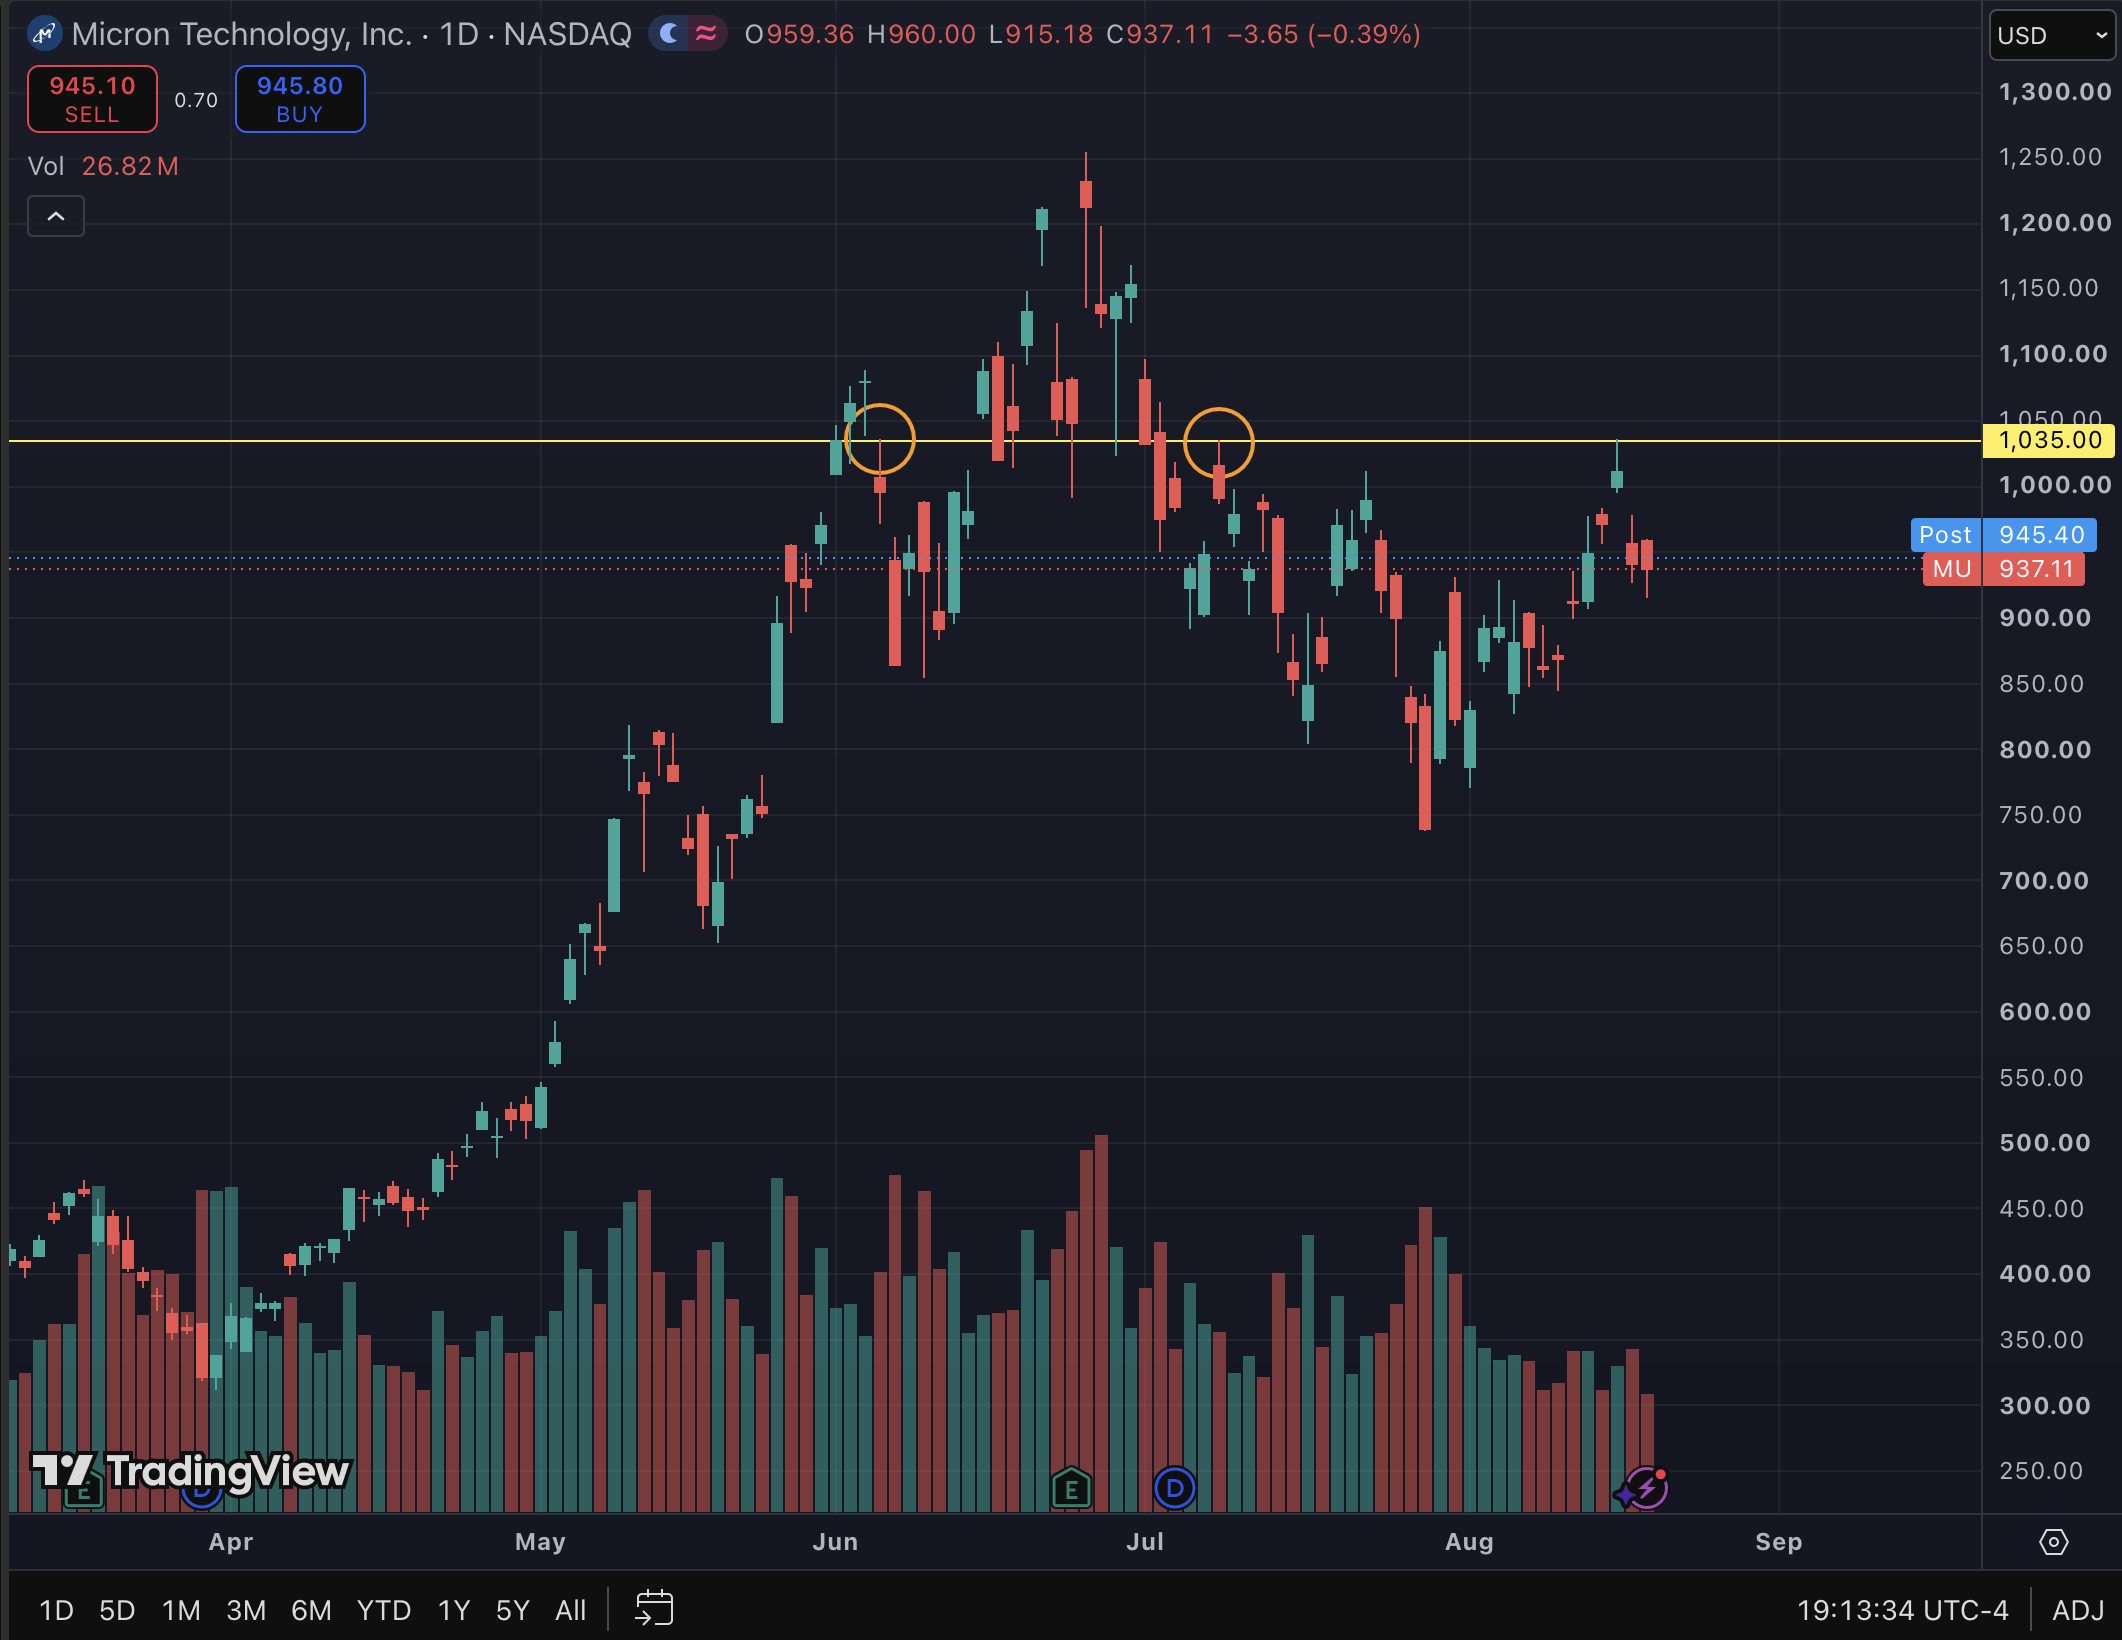The image size is (2122, 1640).
Task: Click the 1,200.00 price axis label
Action: tap(2054, 223)
